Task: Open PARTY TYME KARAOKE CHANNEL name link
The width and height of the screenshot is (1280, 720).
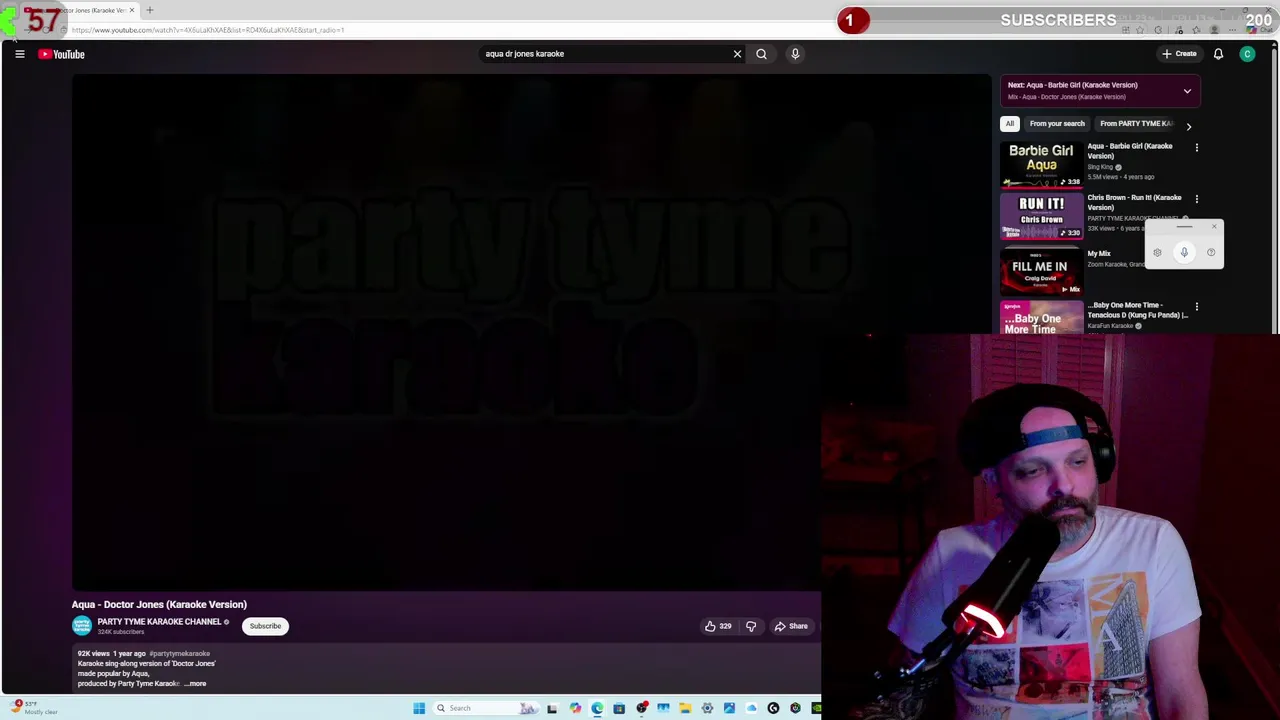Action: coord(159,622)
